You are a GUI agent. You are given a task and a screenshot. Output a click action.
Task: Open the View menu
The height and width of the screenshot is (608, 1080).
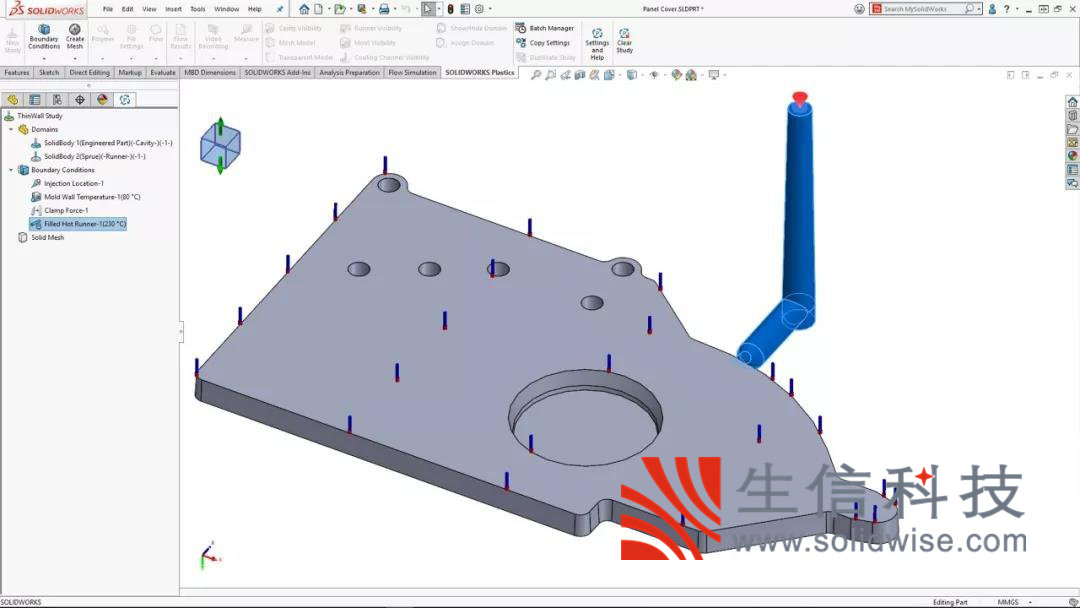149,9
